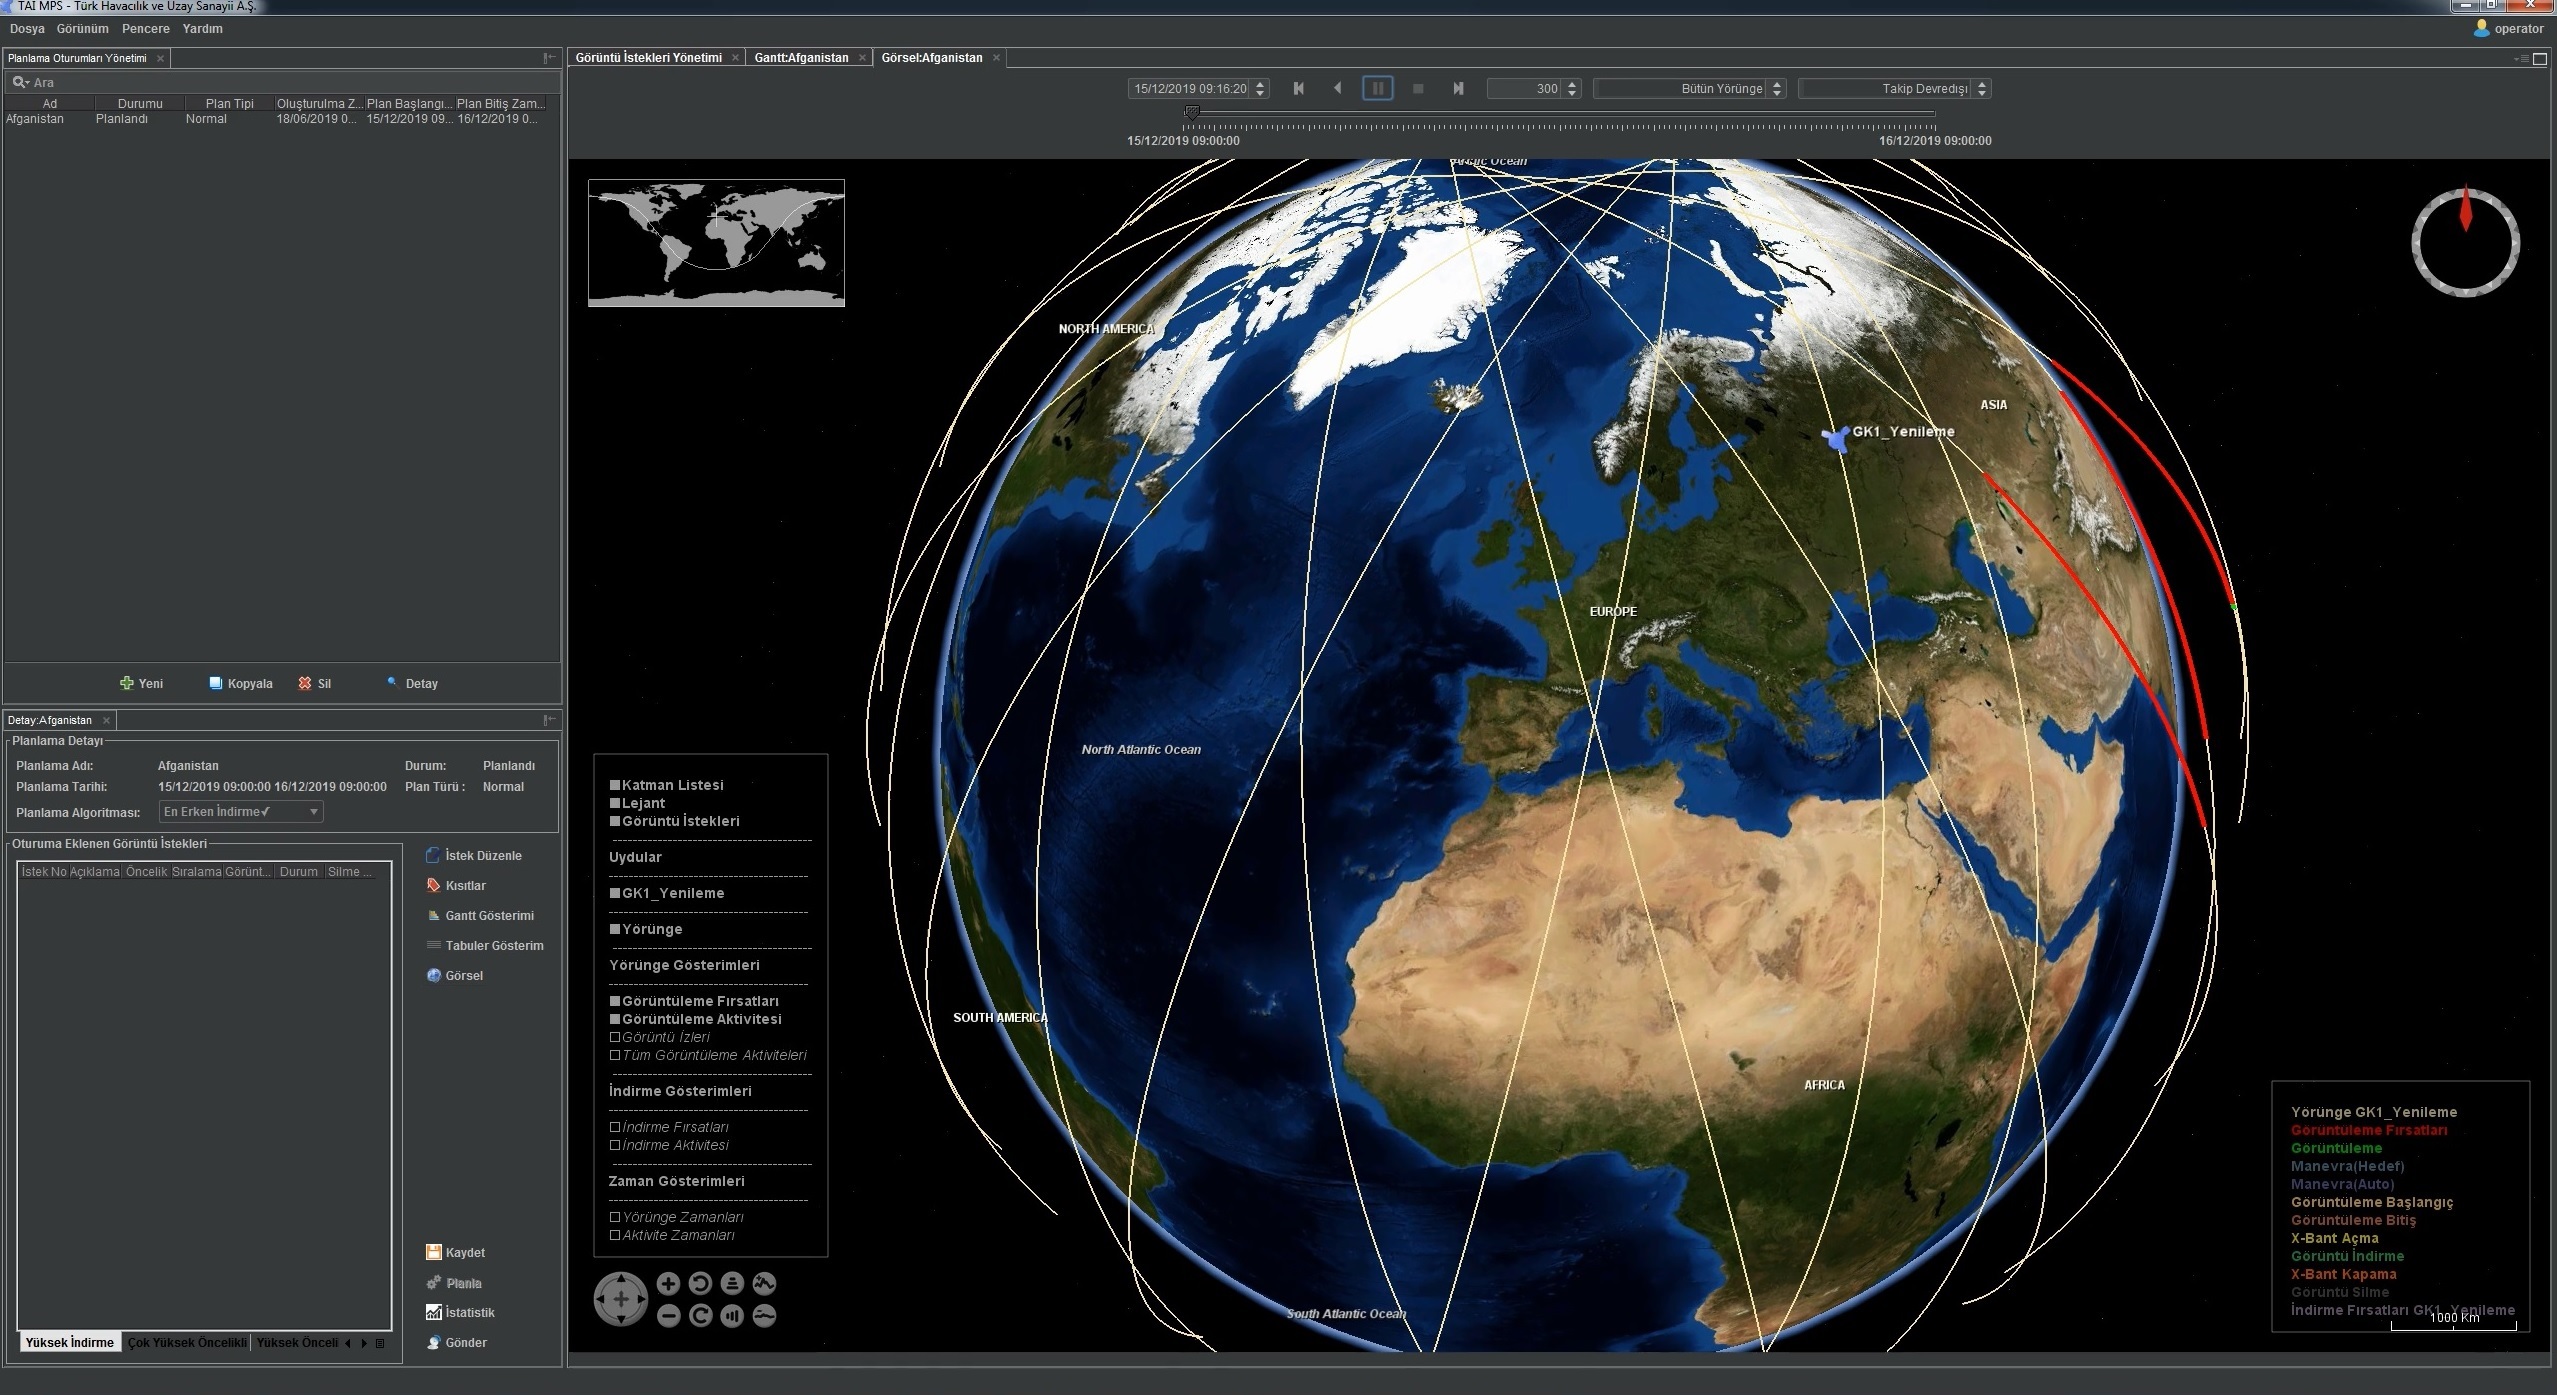Switch to Görüntü İstekleri Yönetimi tab
Screen dimensions: 2557x1396
click(x=649, y=58)
